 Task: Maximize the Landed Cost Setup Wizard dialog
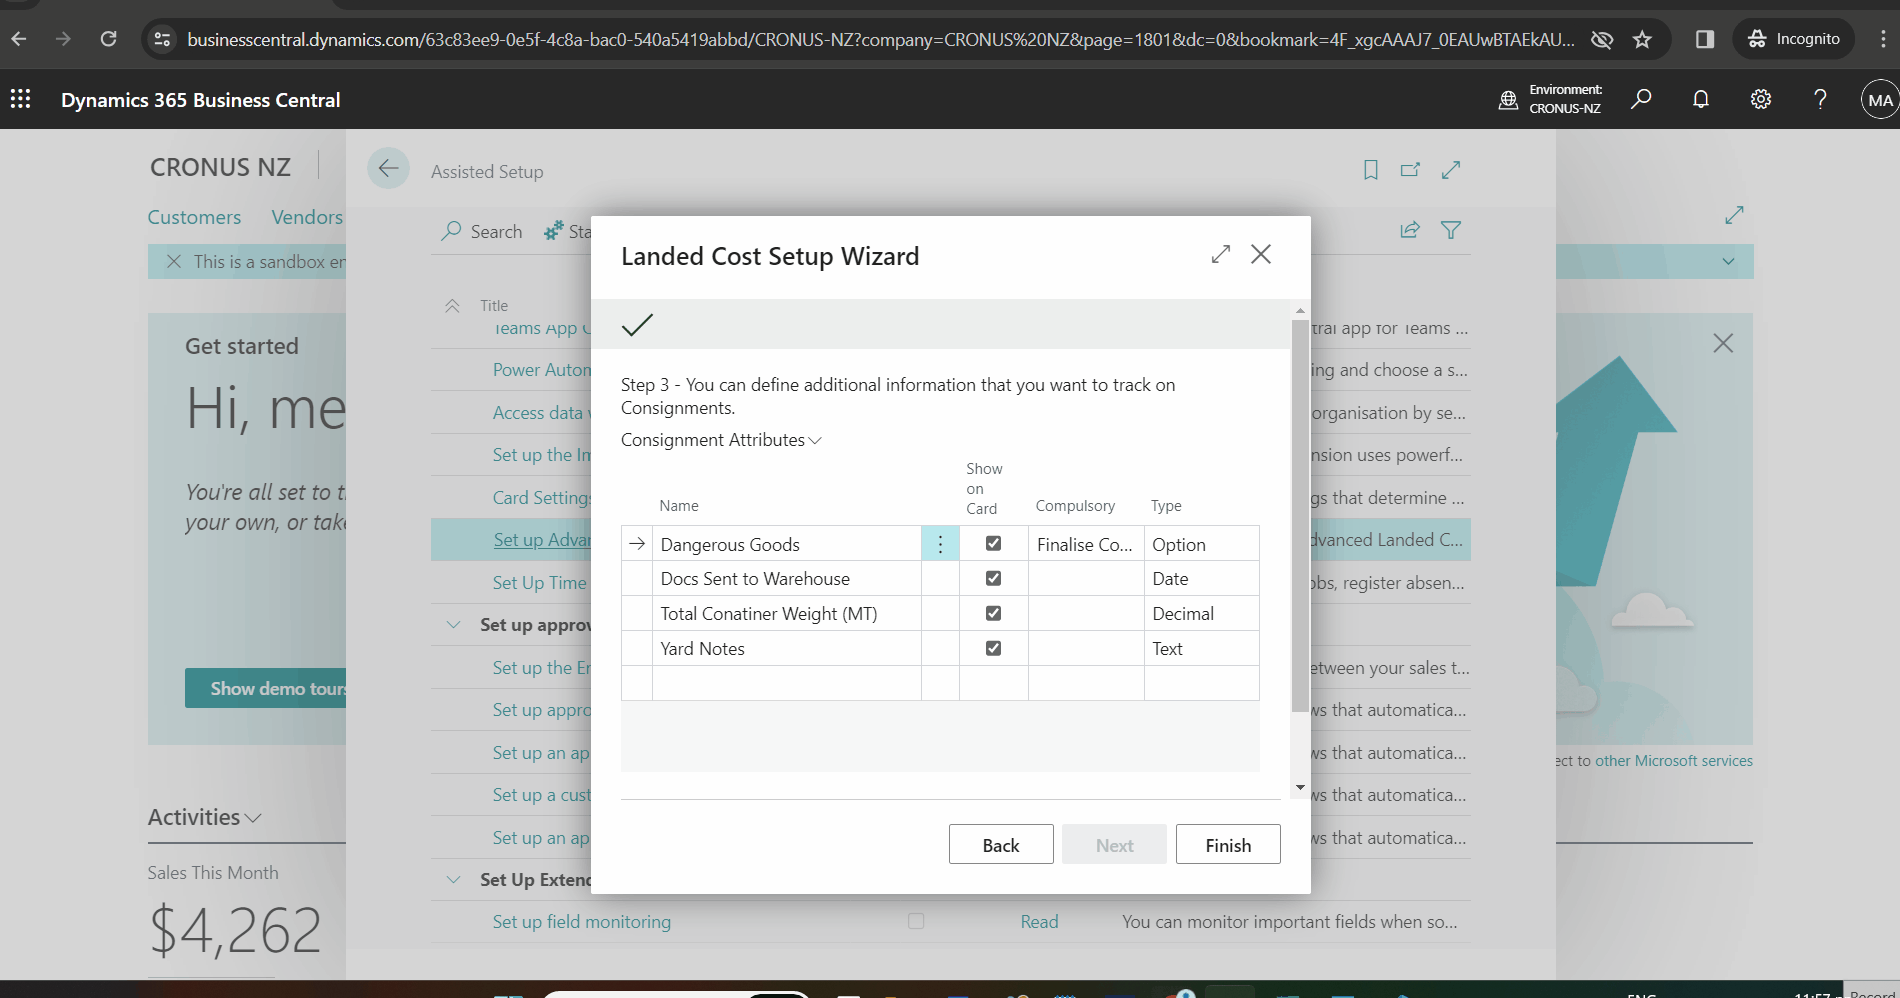1220,254
